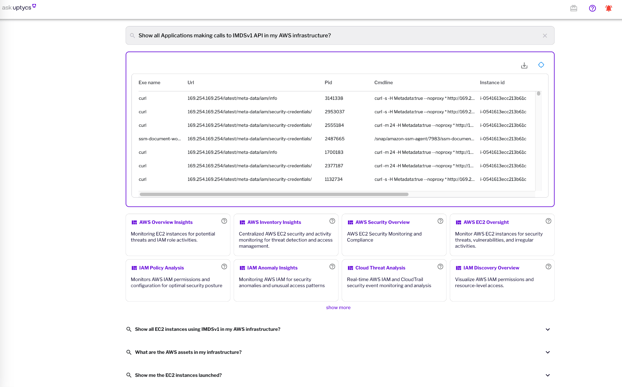The image size is (622, 387).
Task: Focus the search query input field
Action: [x=340, y=36]
